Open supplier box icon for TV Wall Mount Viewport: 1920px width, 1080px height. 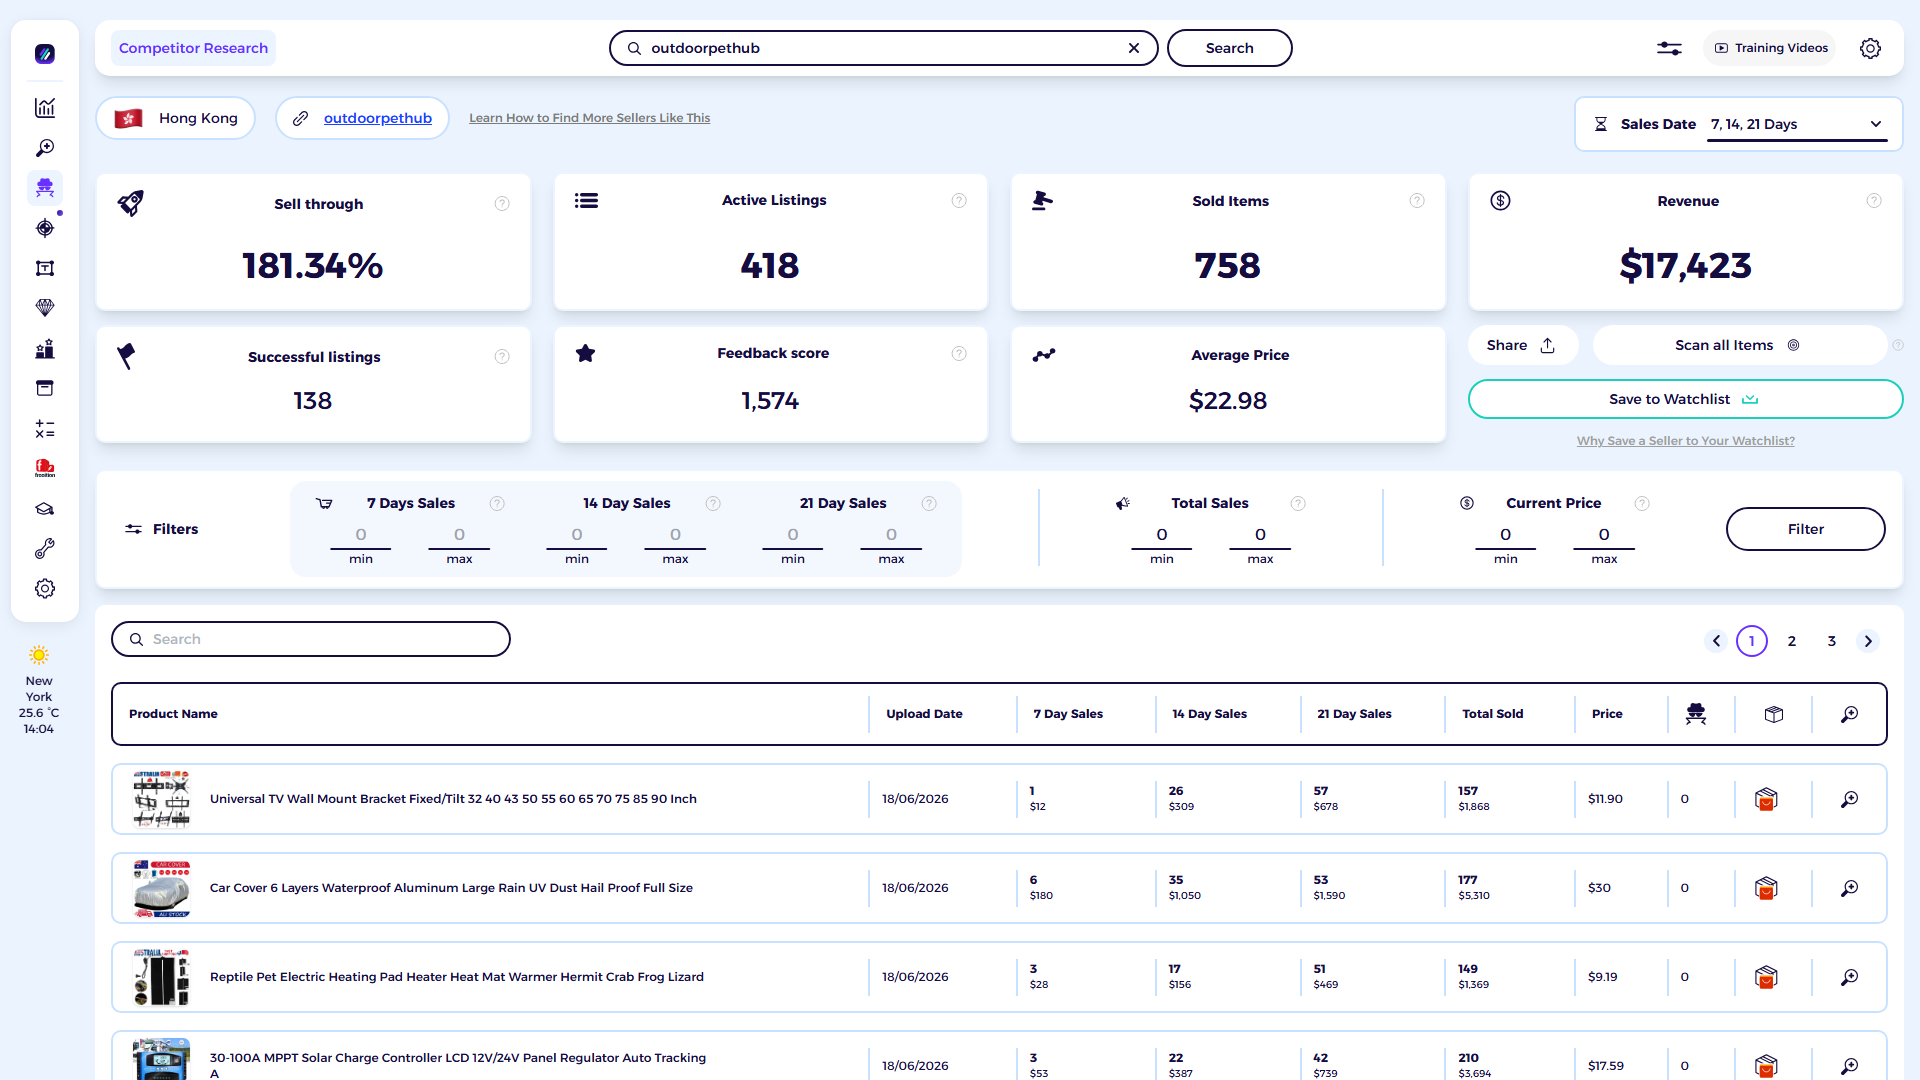(1766, 799)
